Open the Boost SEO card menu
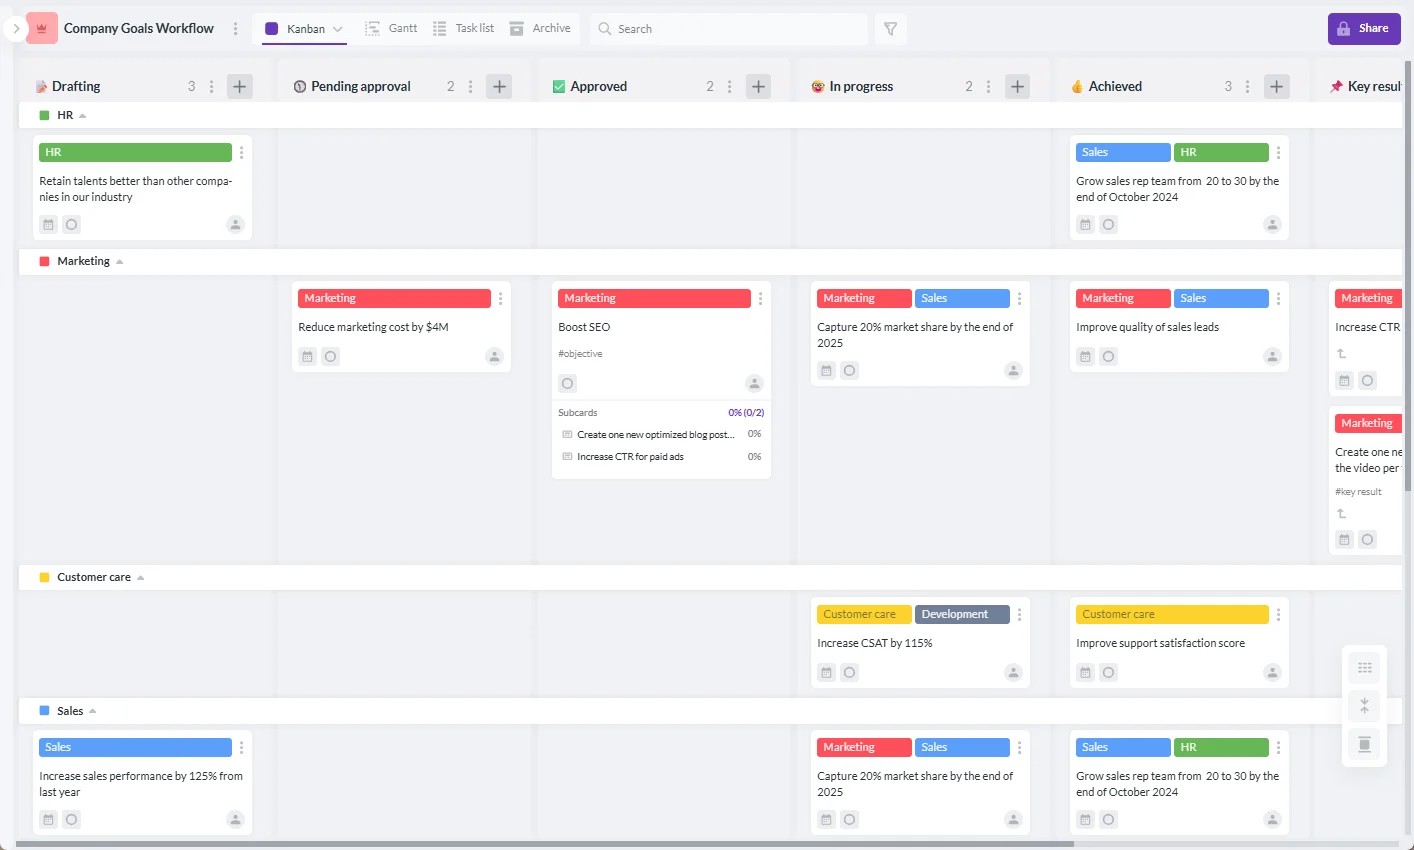This screenshot has width=1414, height=850. coord(760,298)
